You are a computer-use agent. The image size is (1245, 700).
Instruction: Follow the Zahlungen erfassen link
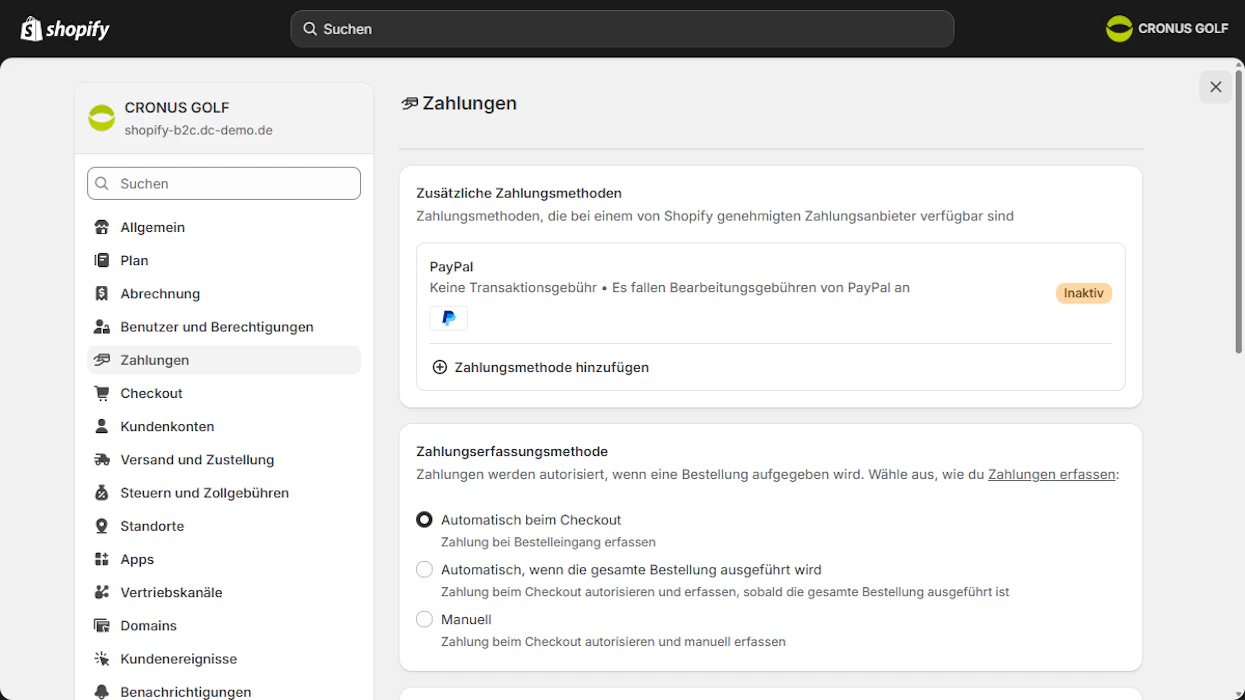tap(1051, 474)
